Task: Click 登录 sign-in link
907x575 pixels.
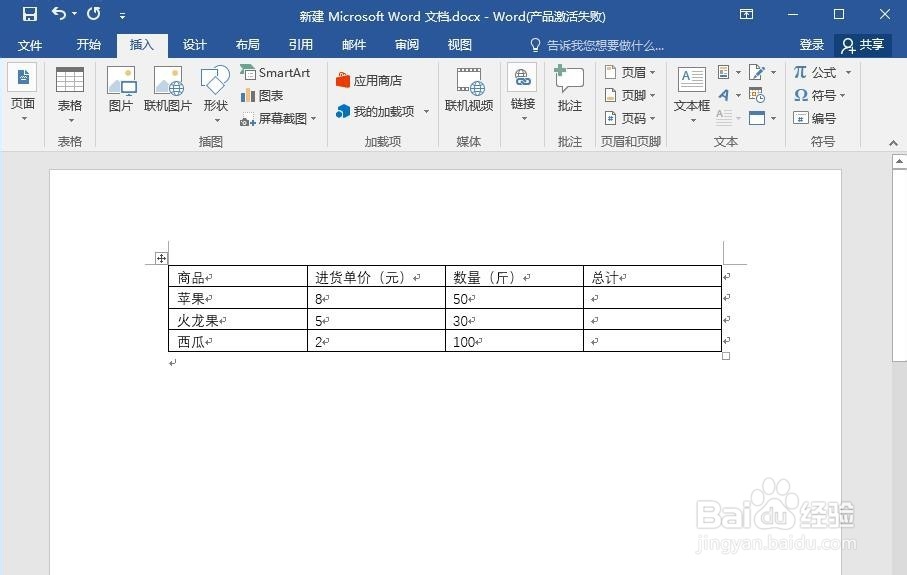Action: click(811, 45)
